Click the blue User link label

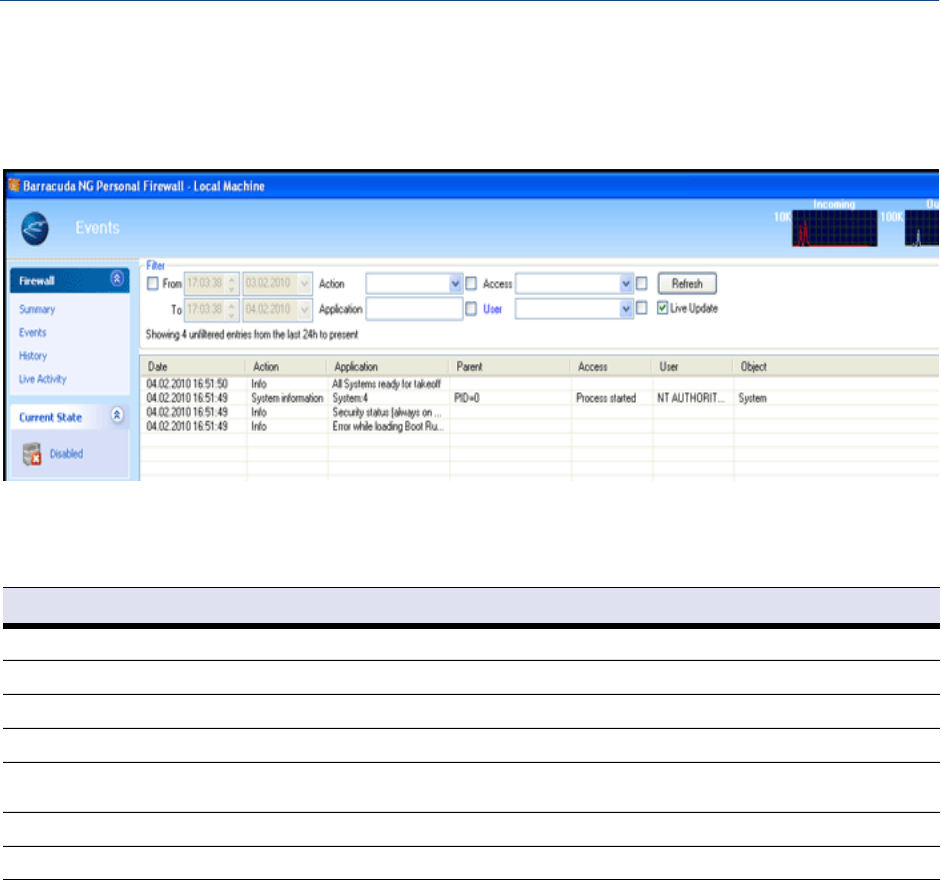click(x=492, y=309)
